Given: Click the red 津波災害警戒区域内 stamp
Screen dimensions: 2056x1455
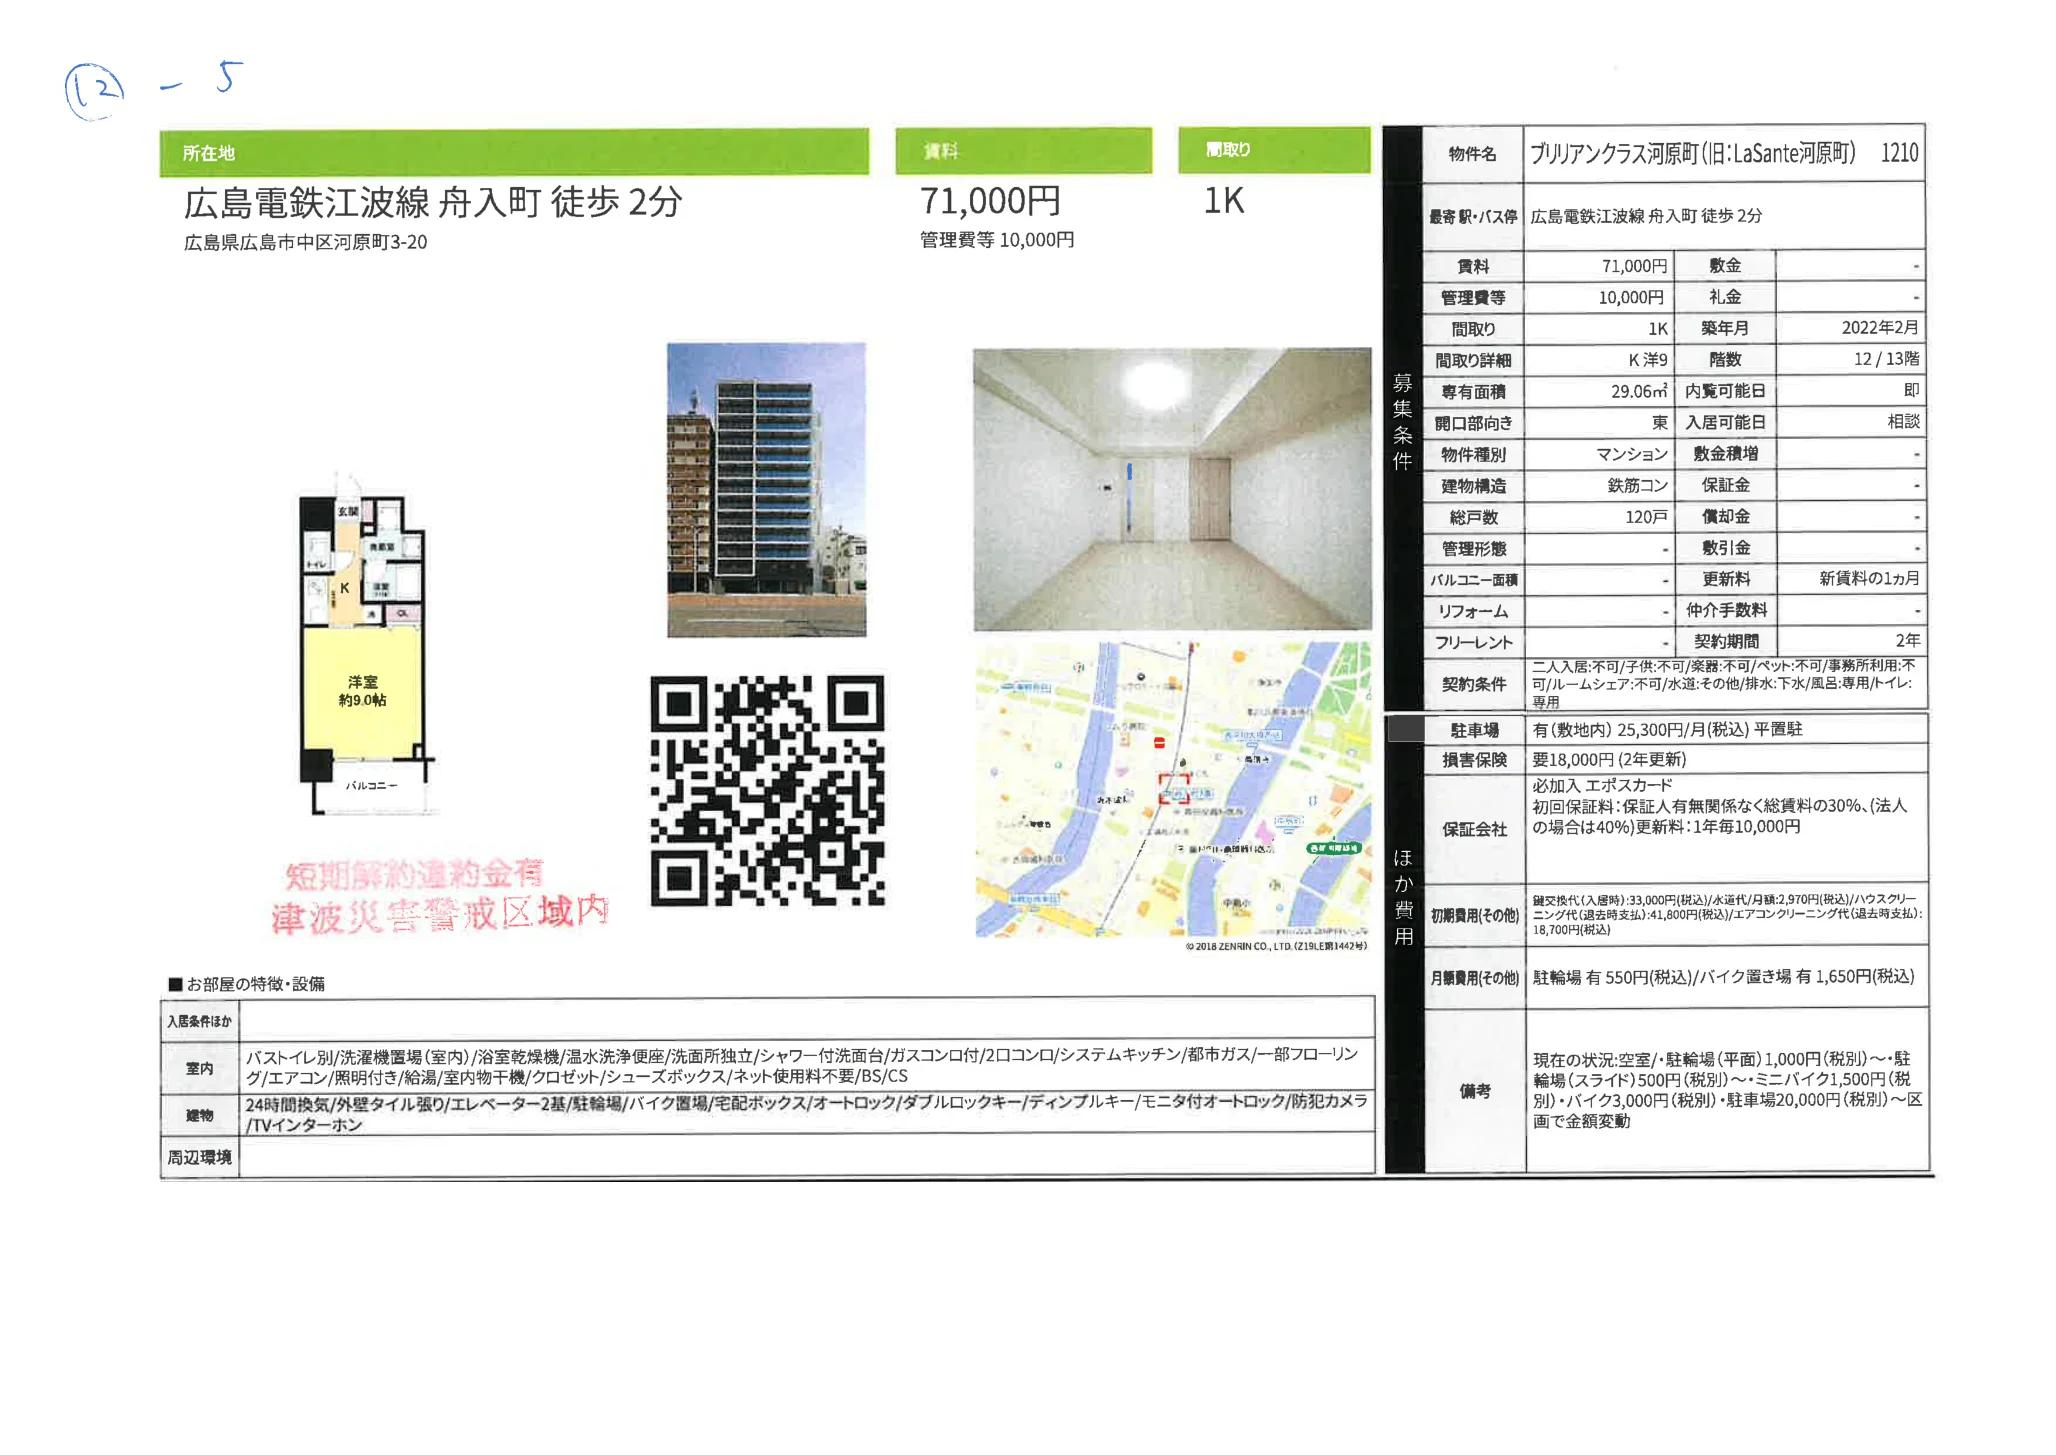Looking at the screenshot, I should coord(440,914).
